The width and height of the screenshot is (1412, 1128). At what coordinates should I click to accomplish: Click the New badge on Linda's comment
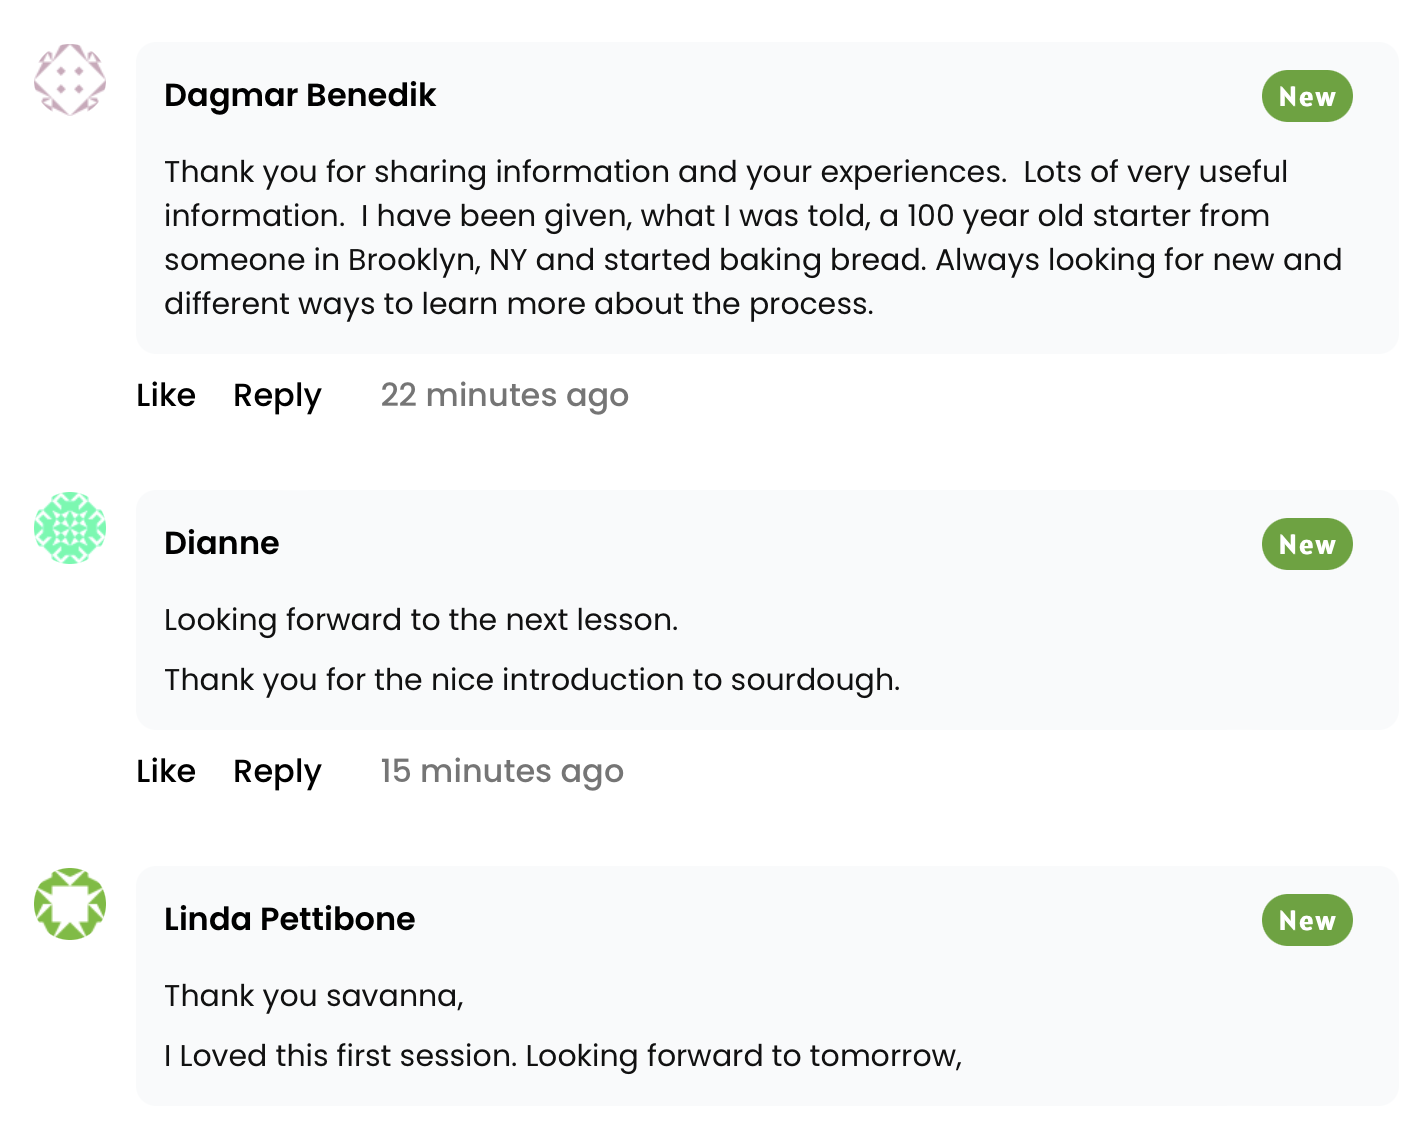pos(1306,921)
